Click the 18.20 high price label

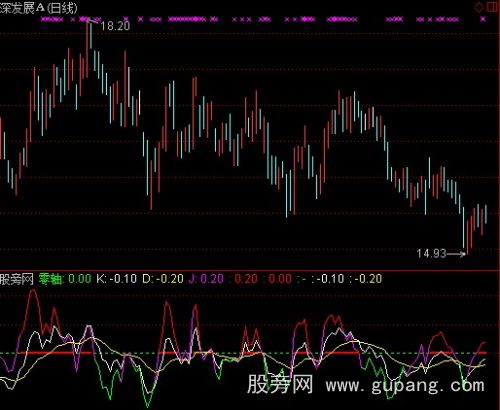click(115, 26)
